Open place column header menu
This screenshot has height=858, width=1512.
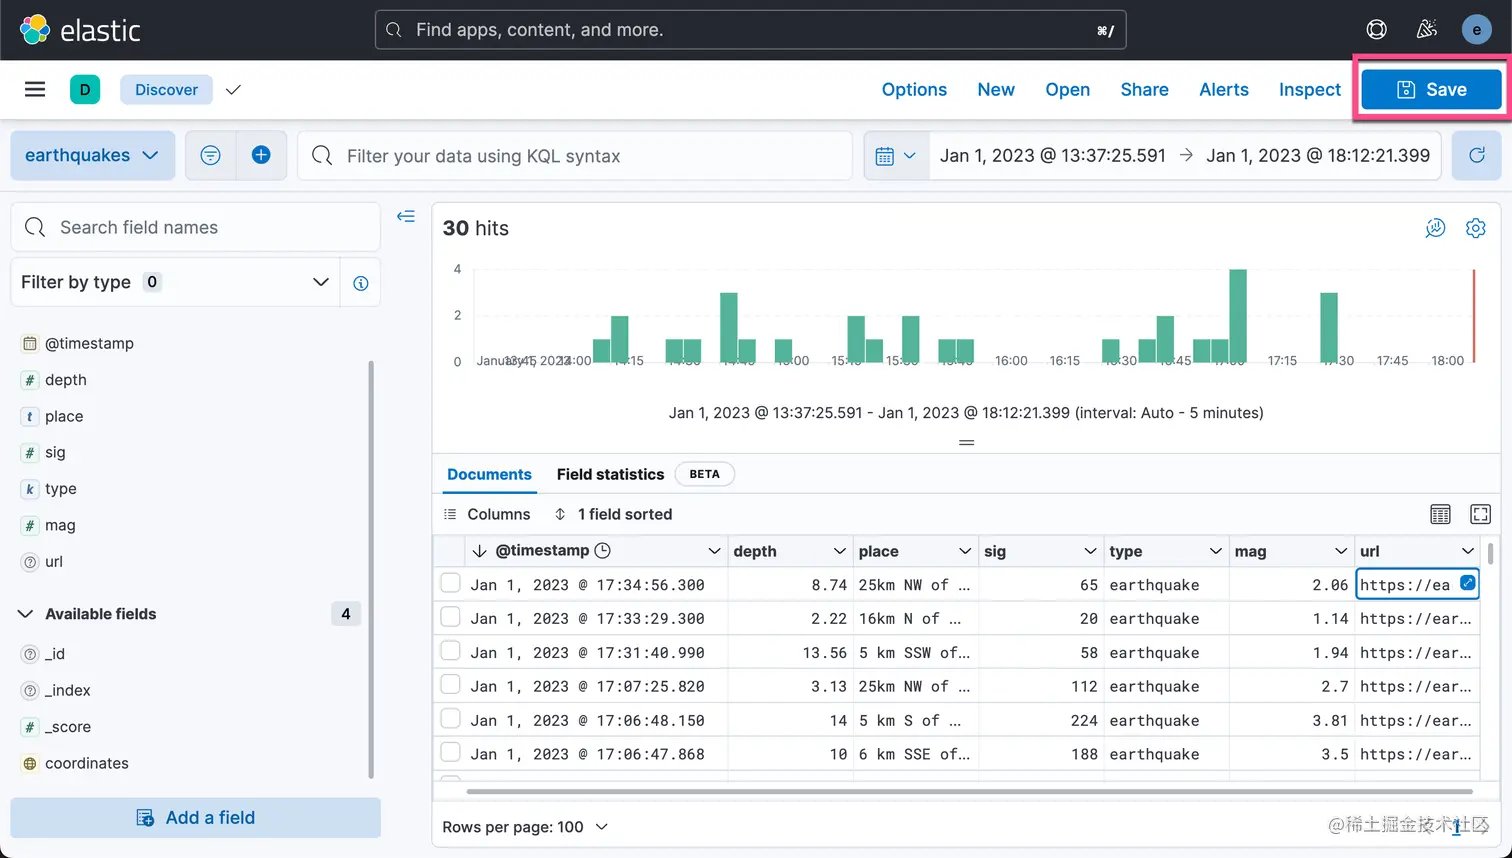[x=964, y=551]
